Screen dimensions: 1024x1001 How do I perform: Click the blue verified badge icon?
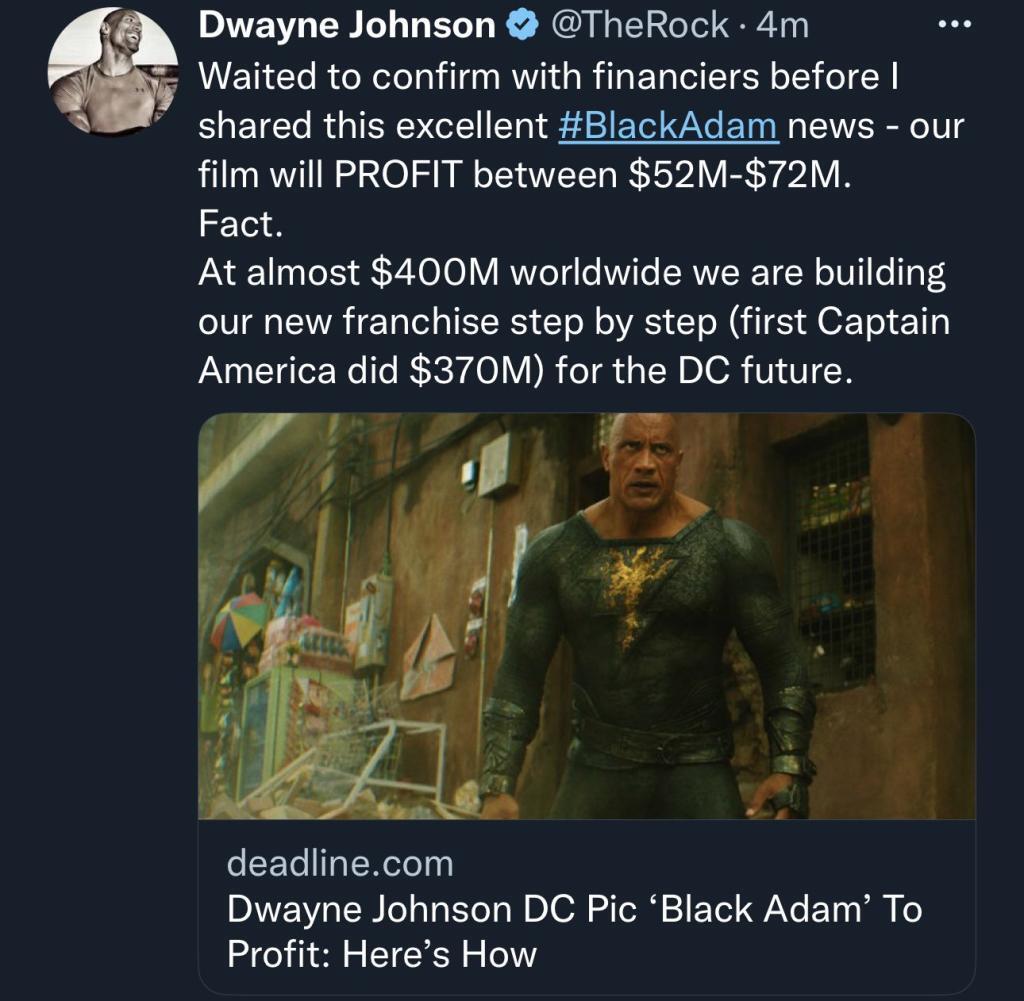[523, 26]
